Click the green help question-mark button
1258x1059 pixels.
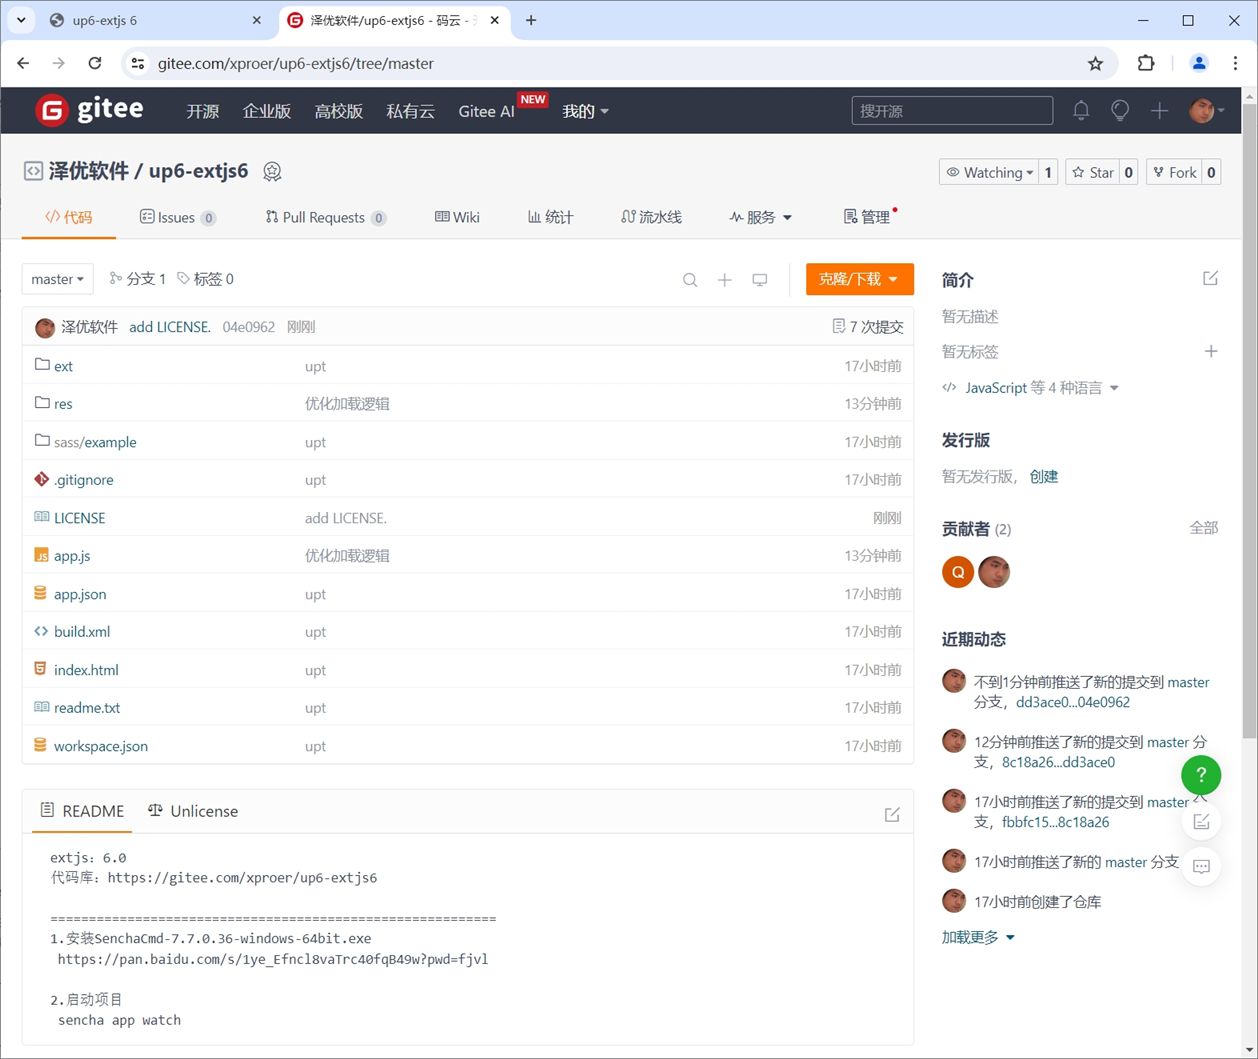(1201, 775)
